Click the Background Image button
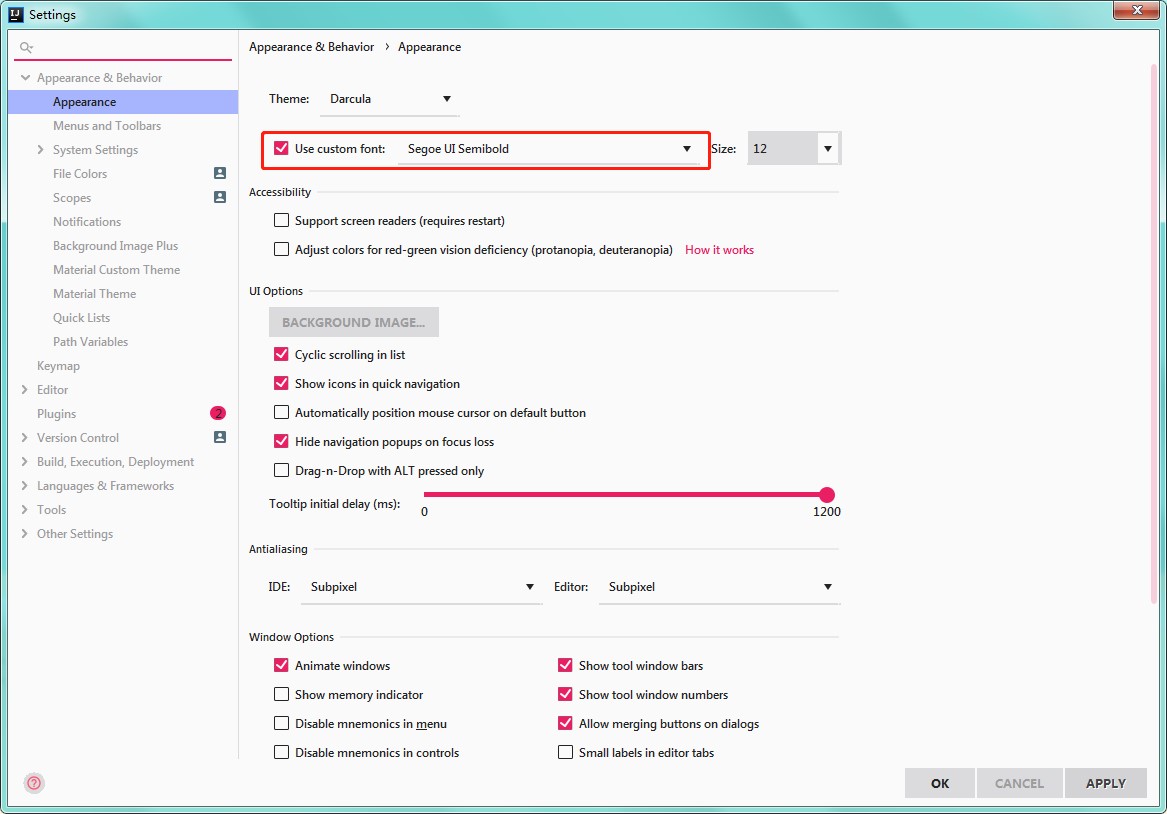Viewport: 1167px width, 814px height. 354,322
